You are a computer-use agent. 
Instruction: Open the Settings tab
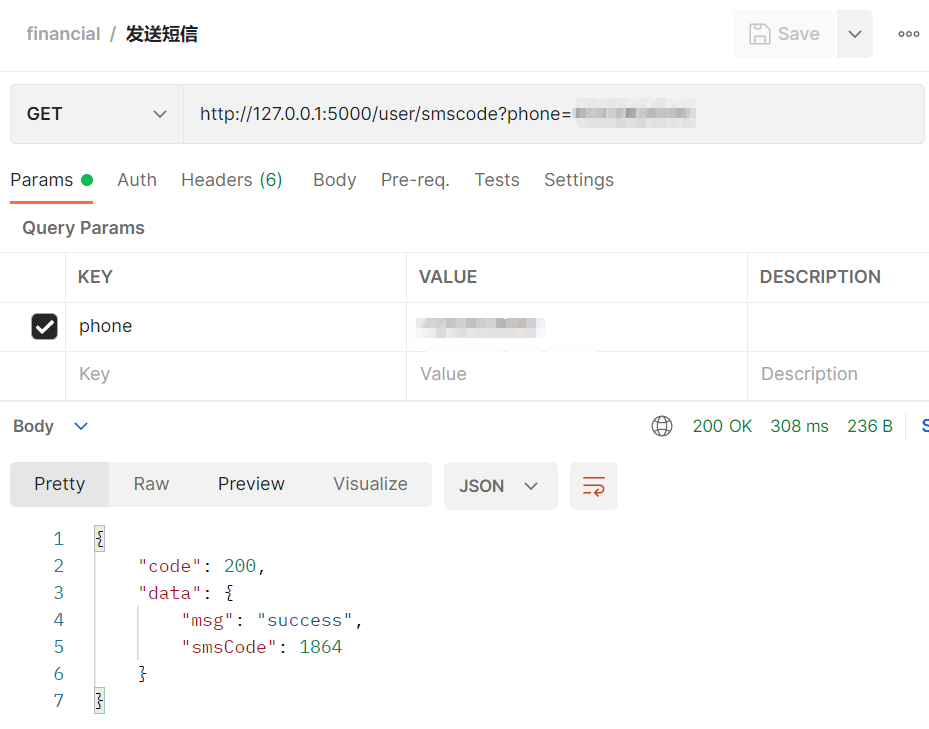point(579,180)
